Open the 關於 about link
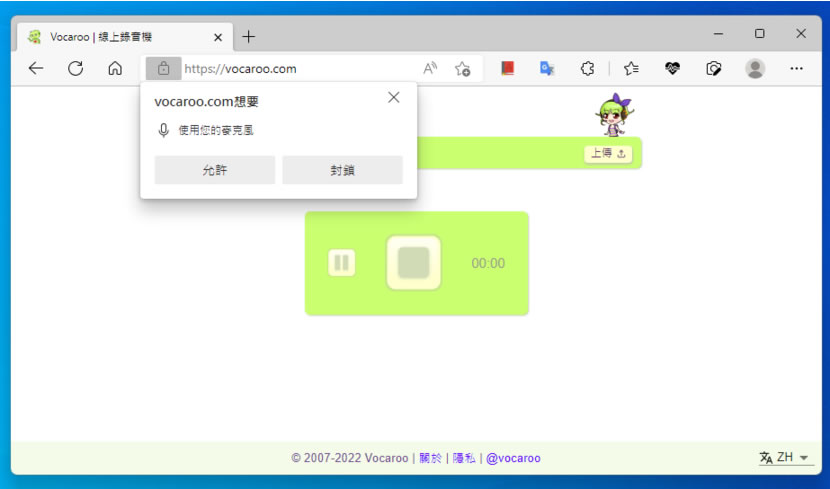 [430, 458]
